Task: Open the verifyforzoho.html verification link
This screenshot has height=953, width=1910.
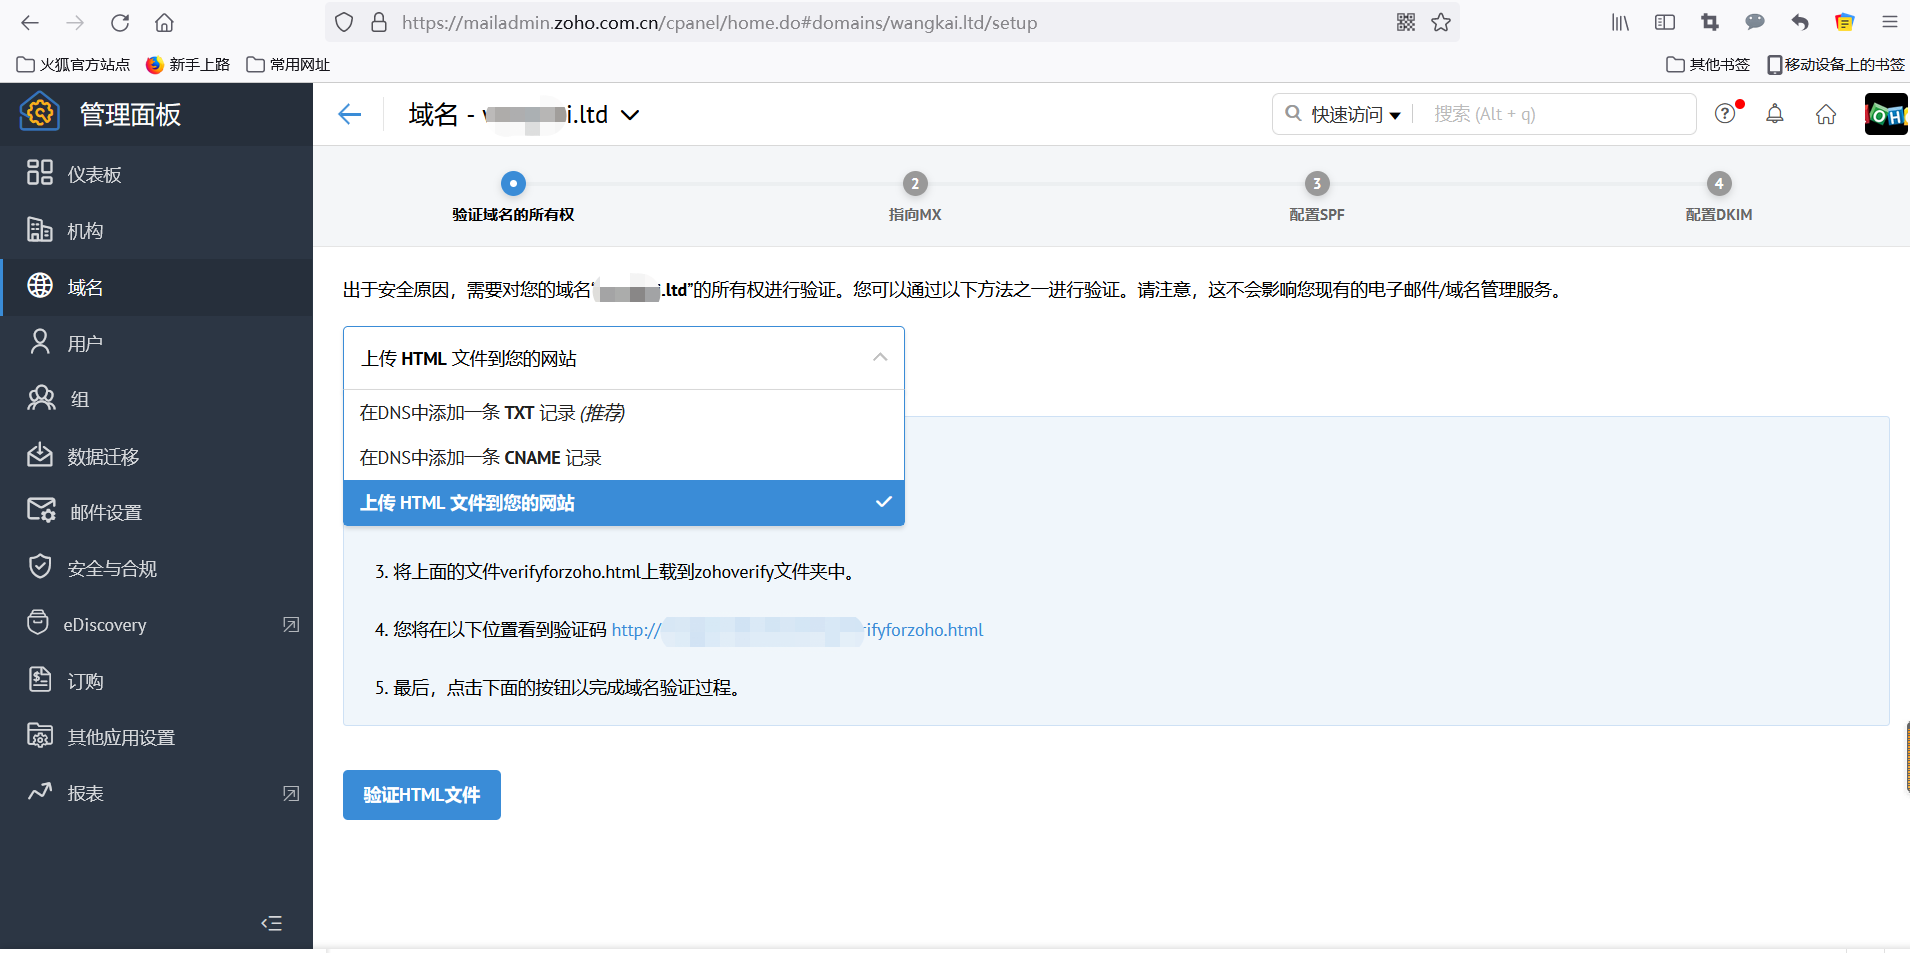Action: [797, 630]
